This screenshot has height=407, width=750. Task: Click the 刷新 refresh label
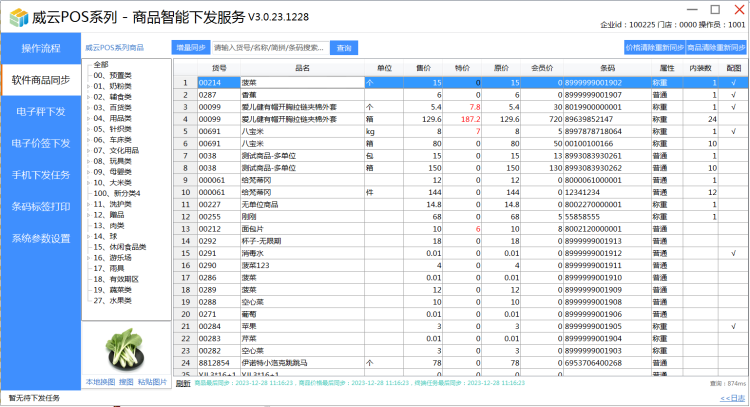pos(183,383)
